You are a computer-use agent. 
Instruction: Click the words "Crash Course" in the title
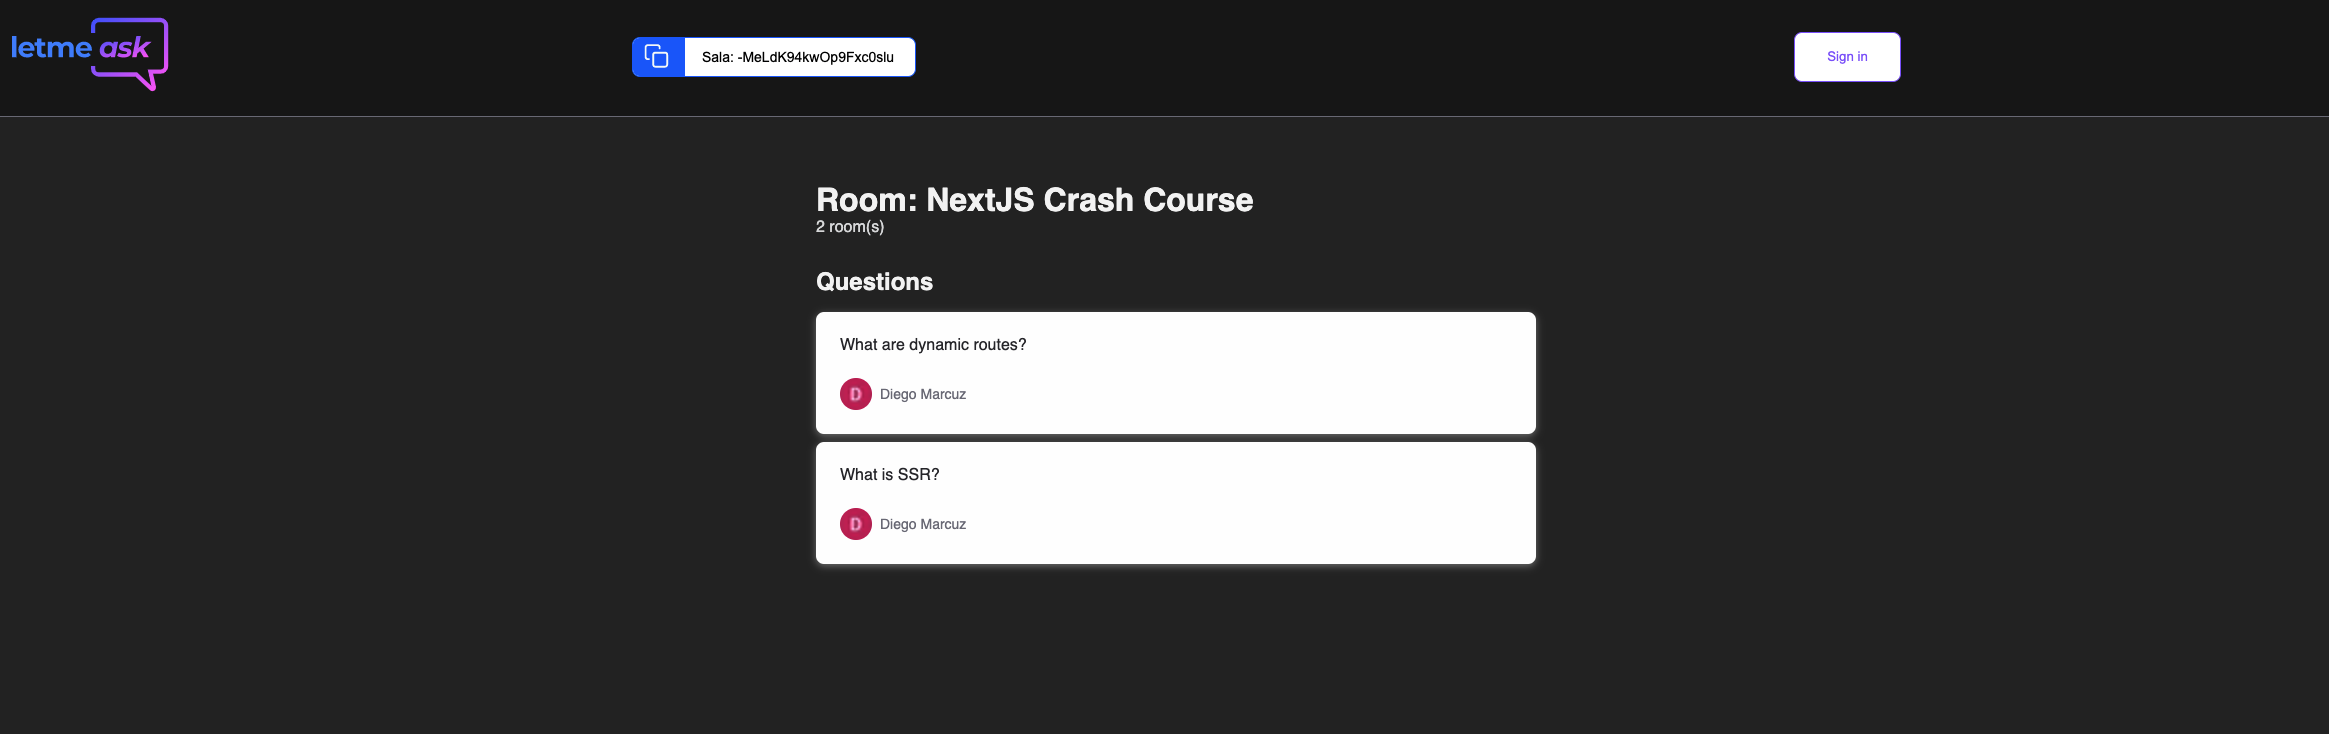point(1149,200)
